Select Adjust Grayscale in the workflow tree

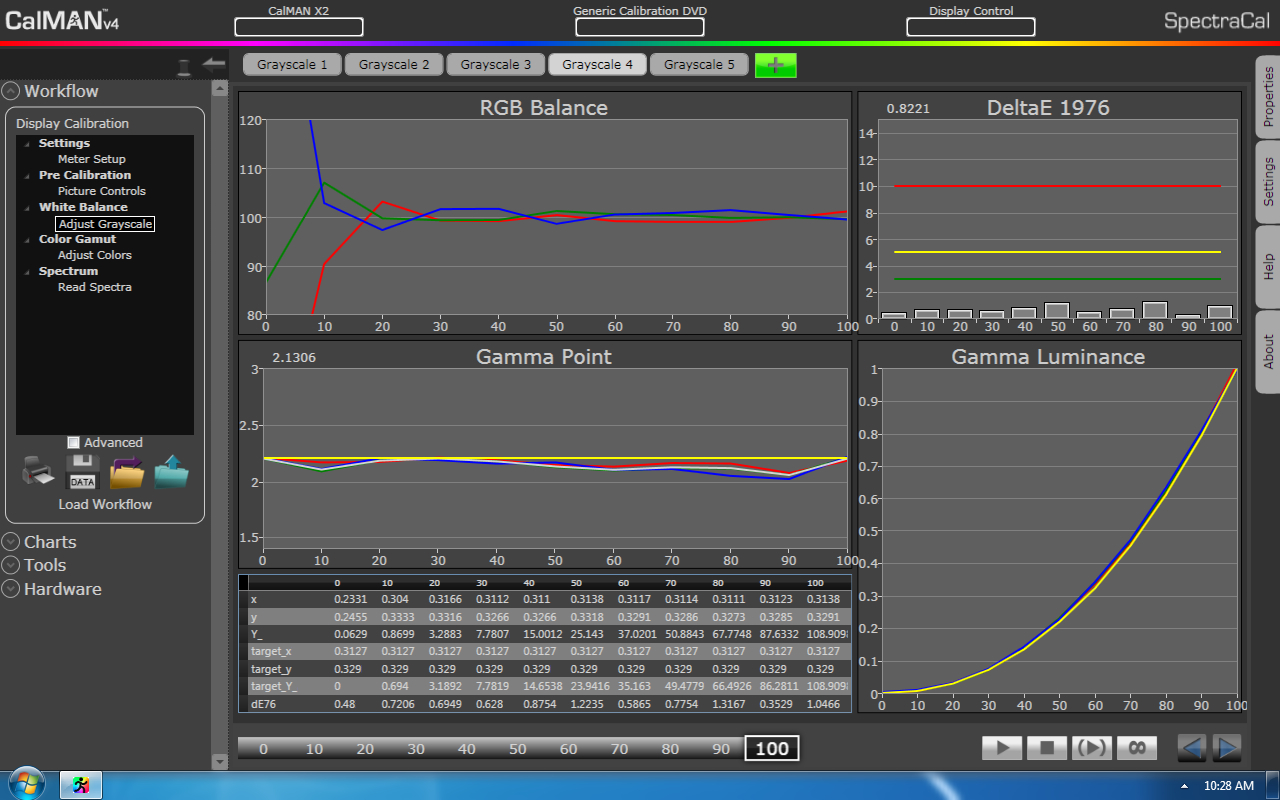click(x=105, y=224)
